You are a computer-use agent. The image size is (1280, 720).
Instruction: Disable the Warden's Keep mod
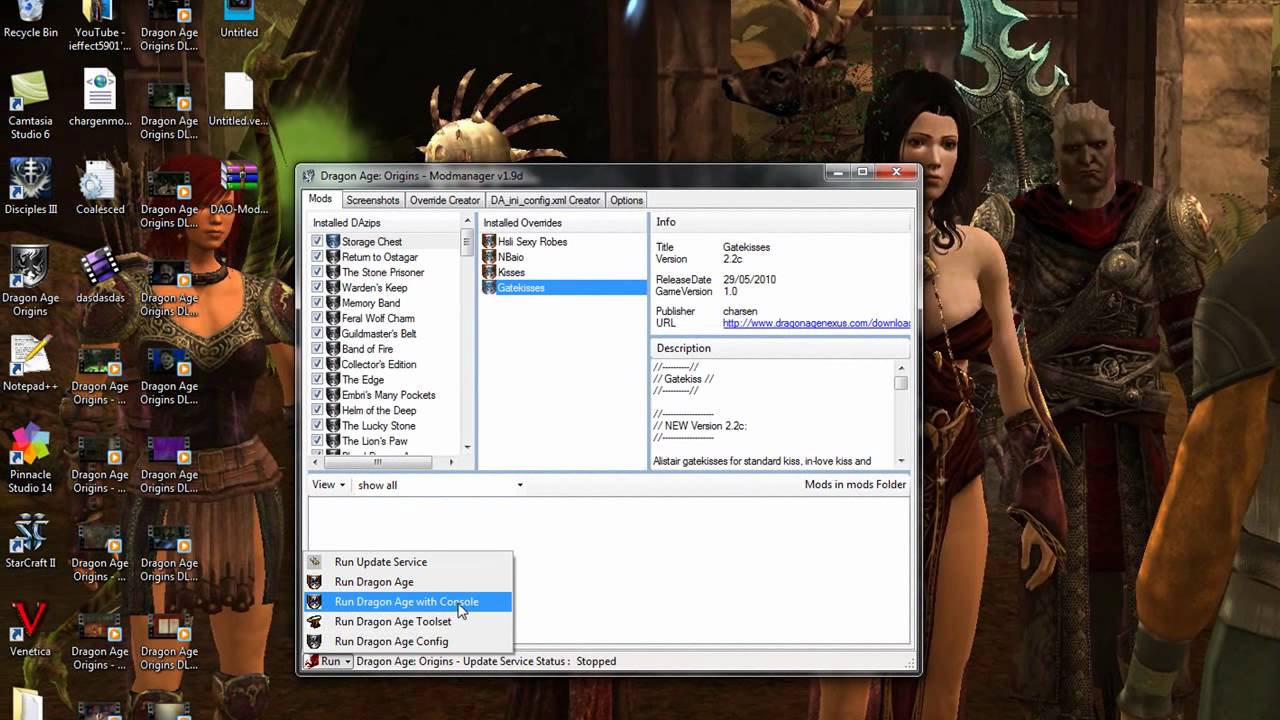(317, 287)
